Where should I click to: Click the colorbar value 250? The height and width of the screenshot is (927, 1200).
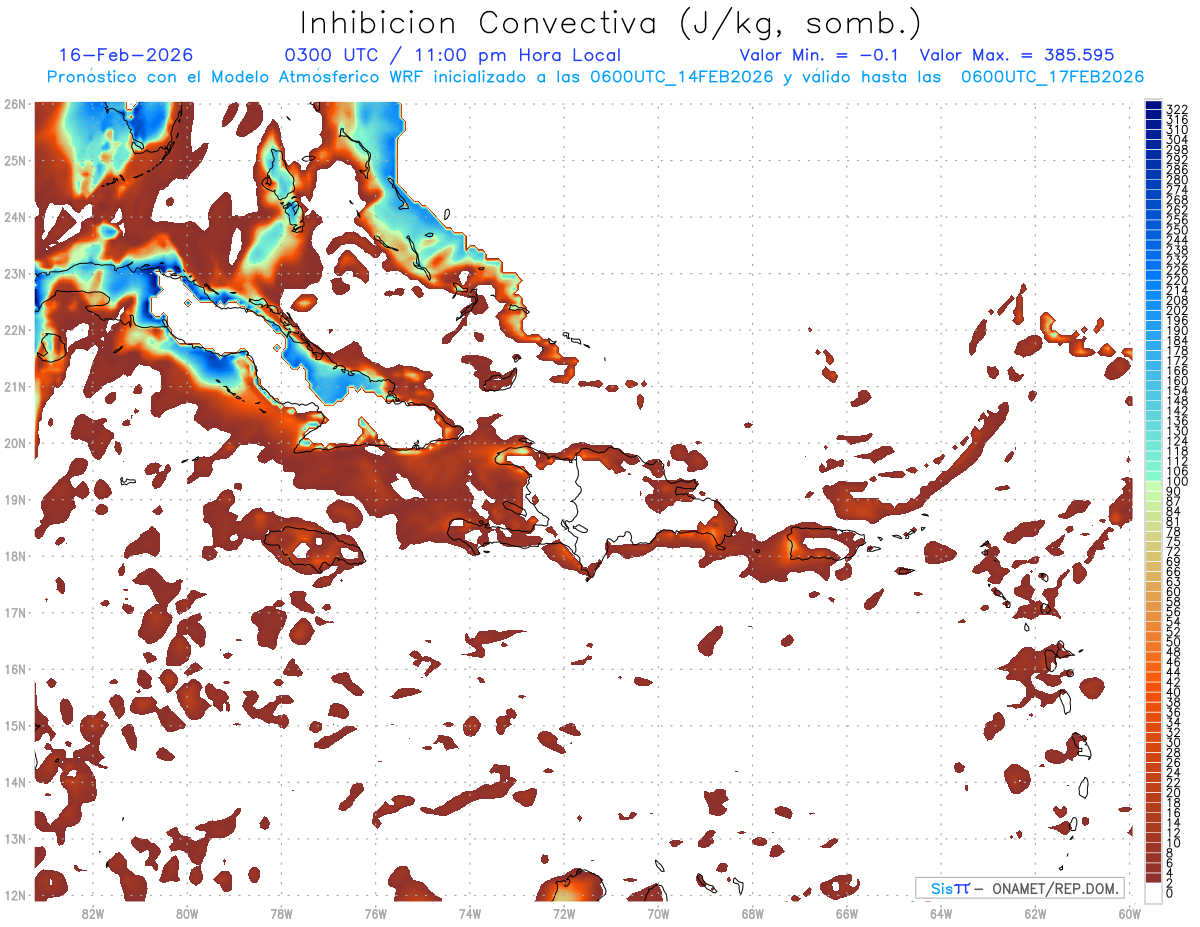tap(1177, 230)
